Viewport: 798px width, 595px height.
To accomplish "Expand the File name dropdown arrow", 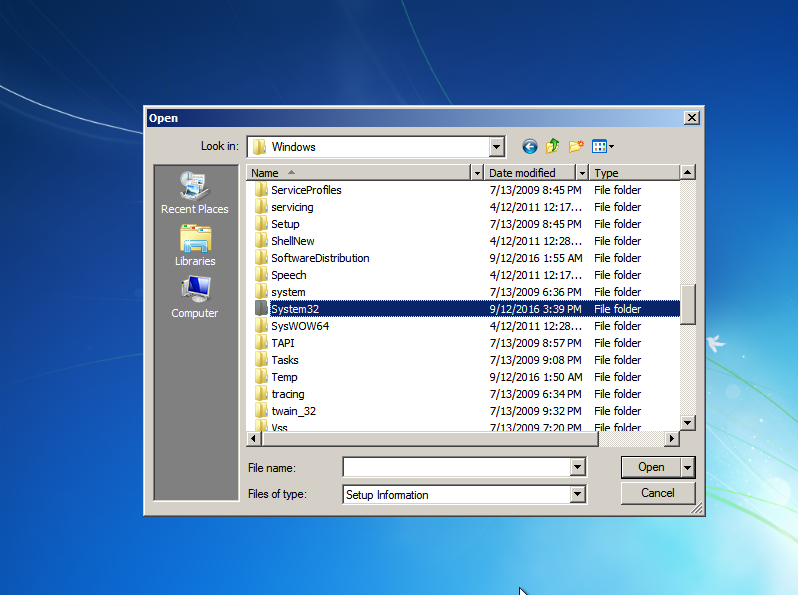I will coord(577,467).
